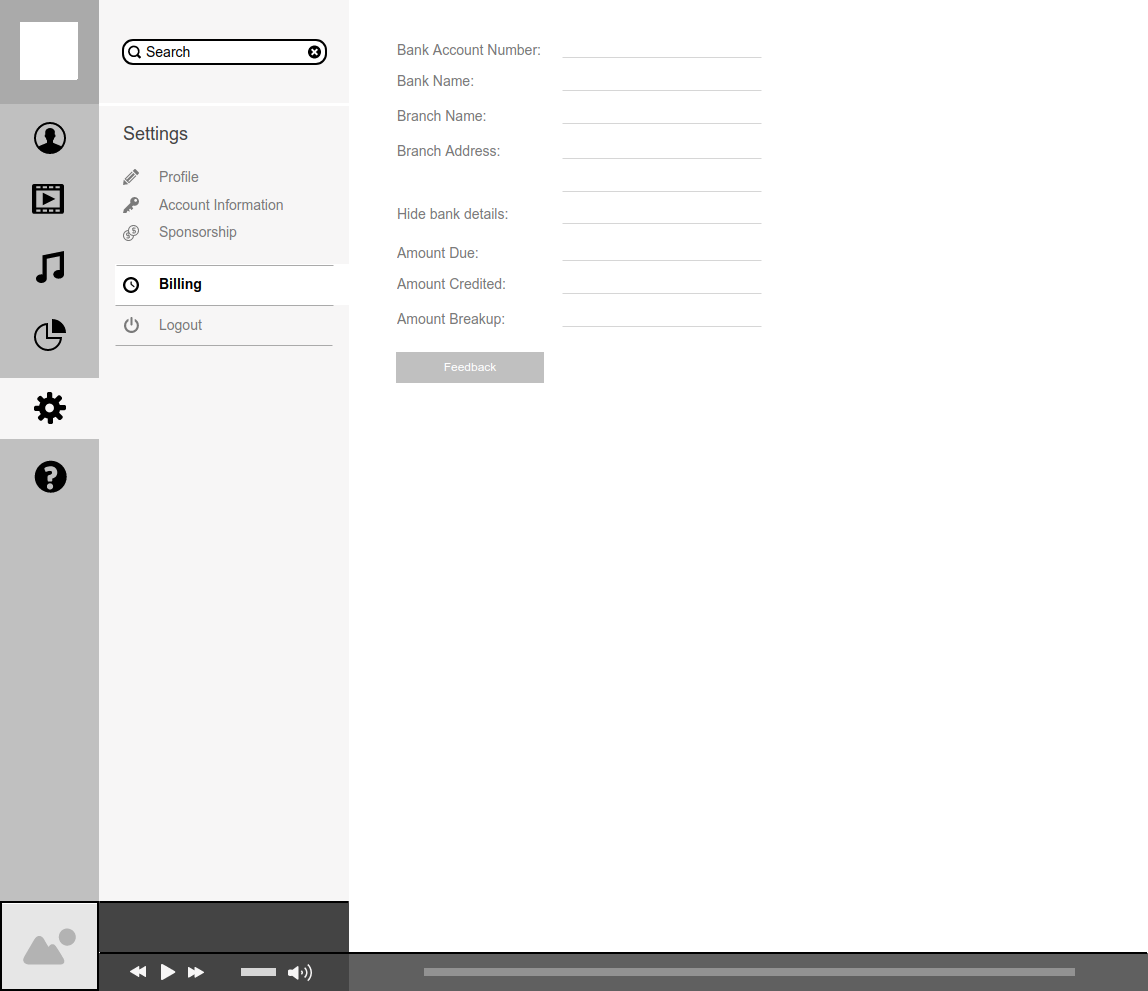The width and height of the screenshot is (1148, 991).
Task: Click the power icon beside Logout
Action: 131,325
